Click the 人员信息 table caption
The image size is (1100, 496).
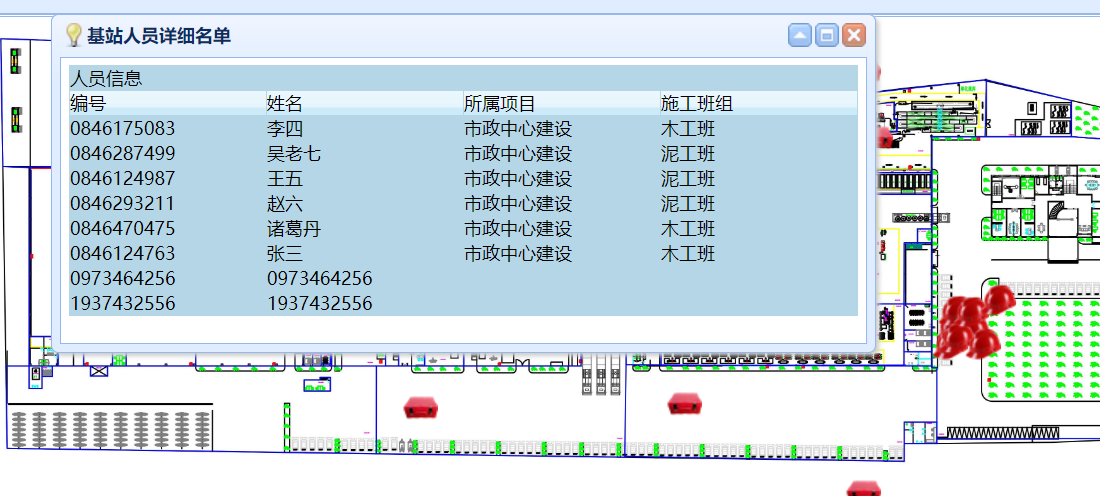click(x=105, y=78)
